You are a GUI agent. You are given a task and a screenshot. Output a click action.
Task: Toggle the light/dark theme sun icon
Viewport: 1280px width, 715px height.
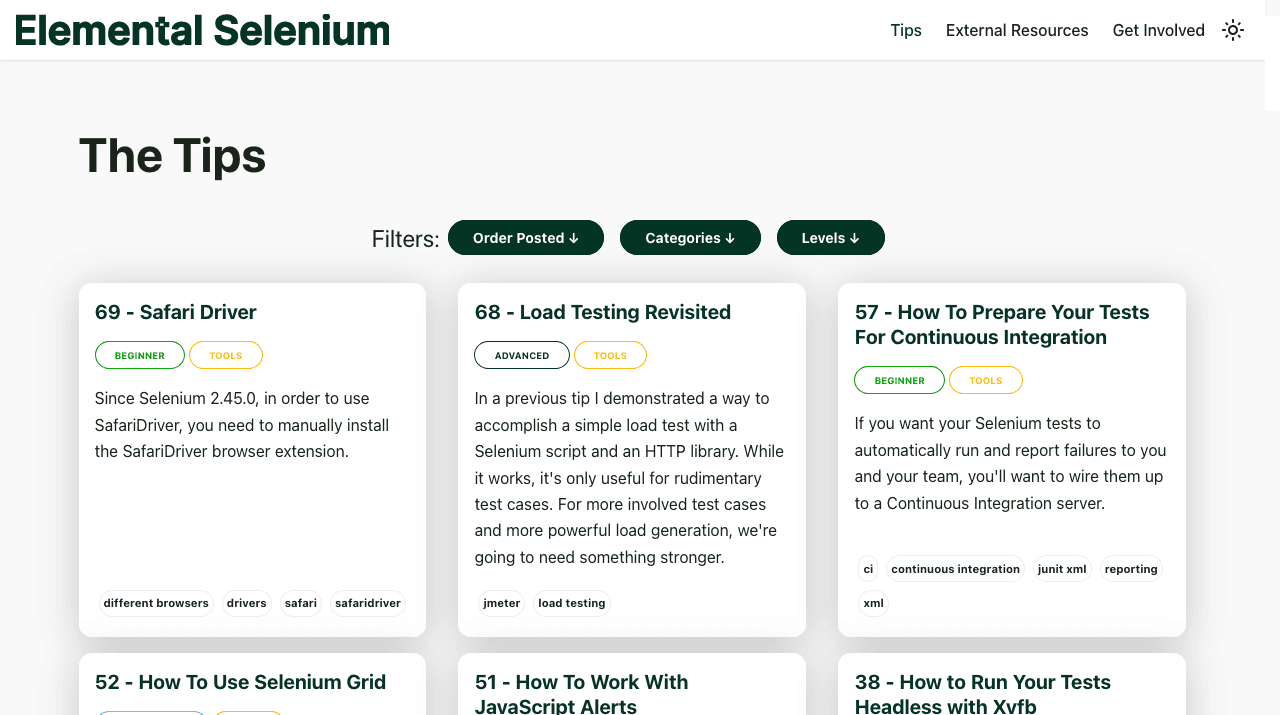pos(1233,30)
